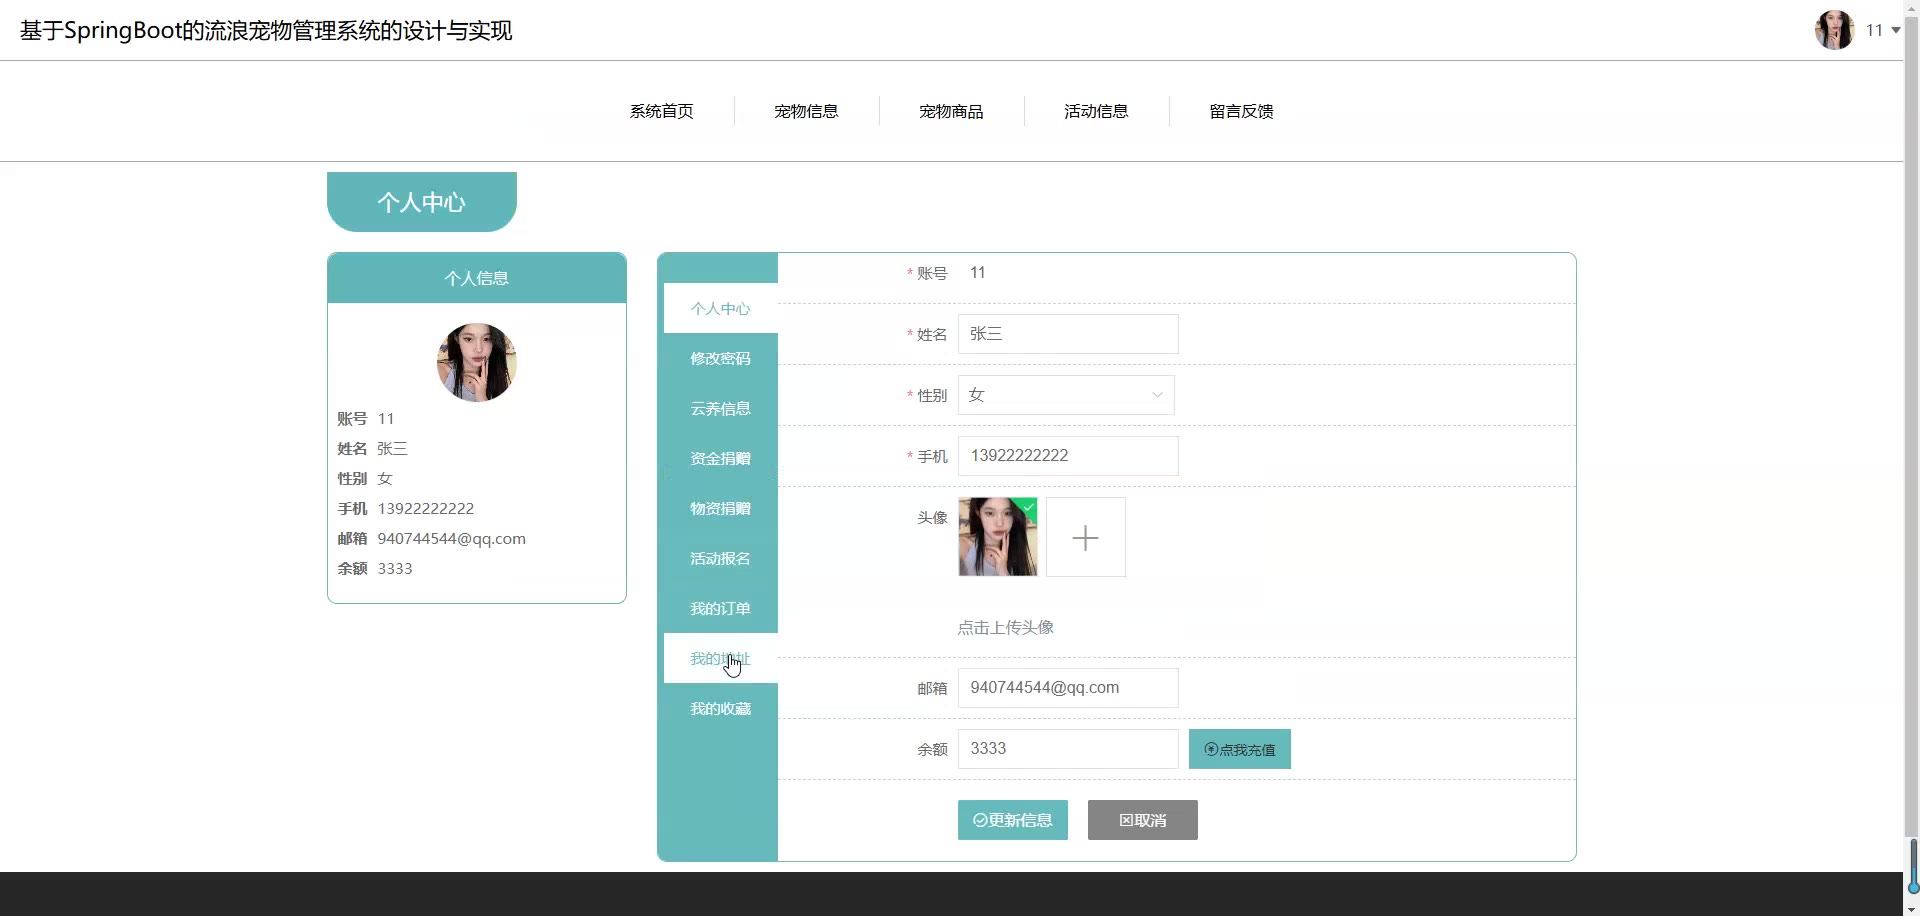Click the plus icon to upload avatar
Viewport: 1920px width, 916px height.
pos(1085,538)
